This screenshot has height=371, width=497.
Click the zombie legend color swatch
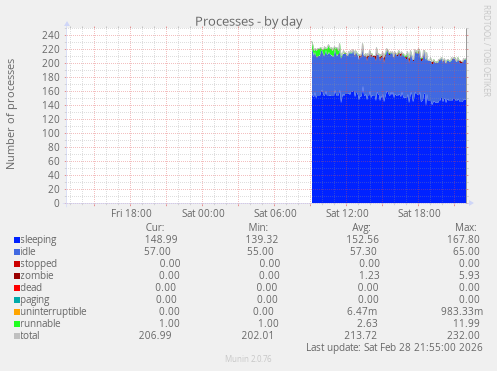(x=17, y=276)
